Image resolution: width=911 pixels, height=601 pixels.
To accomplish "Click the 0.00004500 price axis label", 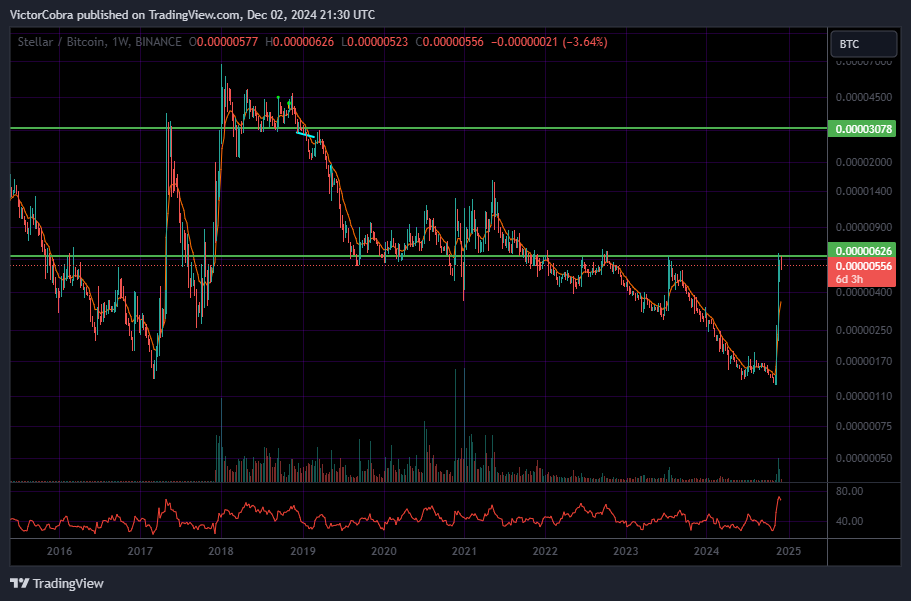I will click(x=863, y=97).
